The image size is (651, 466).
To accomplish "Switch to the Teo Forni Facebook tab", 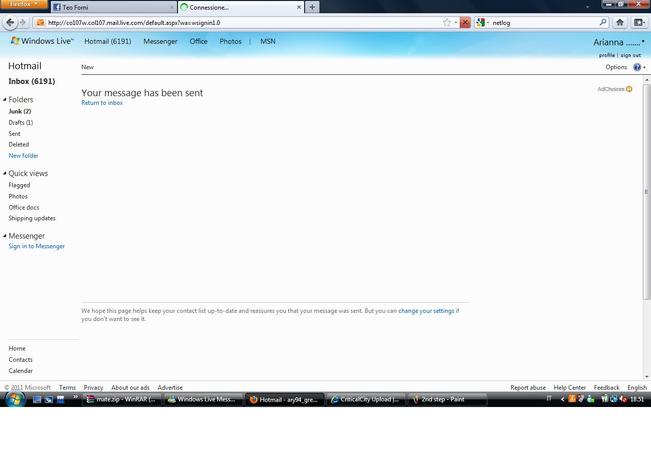I will pyautogui.click(x=113, y=7).
